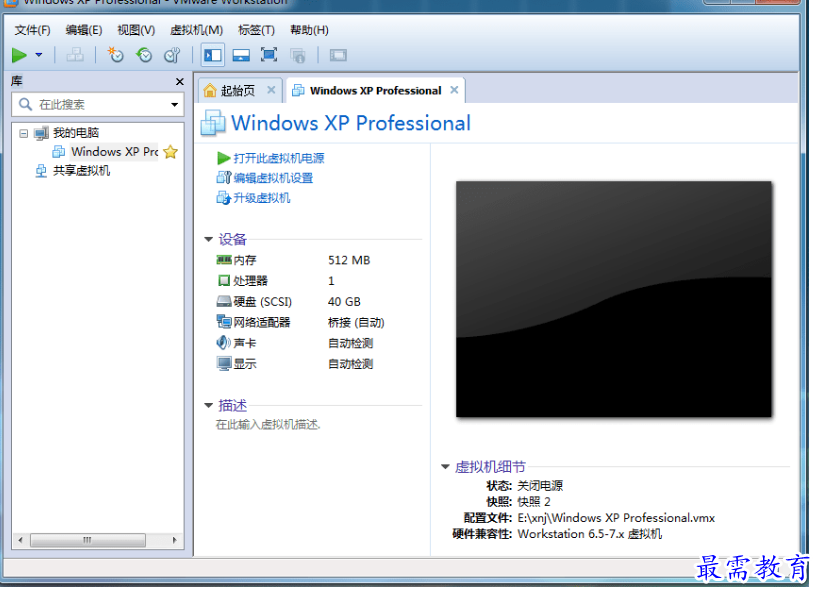Click the 快照 2 snapshot value
The image size is (818, 599).
click(534, 502)
